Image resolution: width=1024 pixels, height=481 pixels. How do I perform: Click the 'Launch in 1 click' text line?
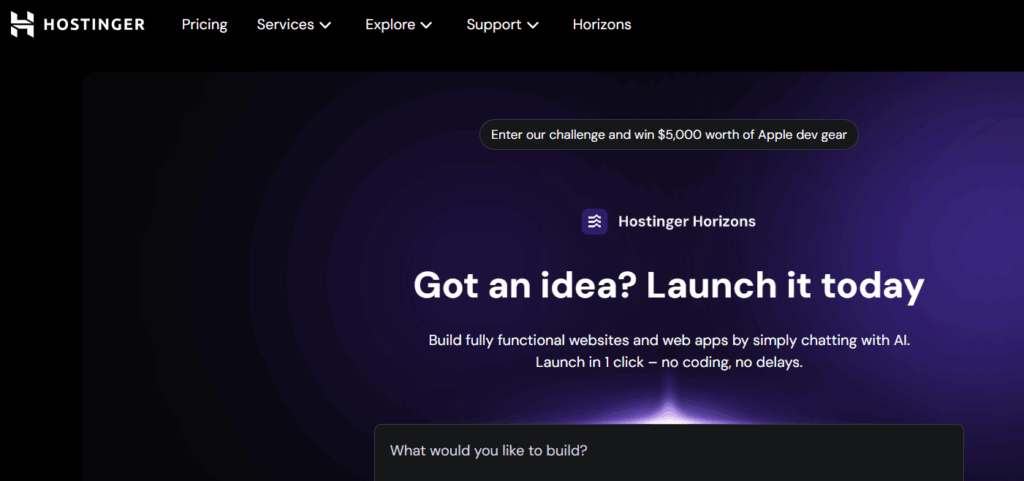point(668,362)
